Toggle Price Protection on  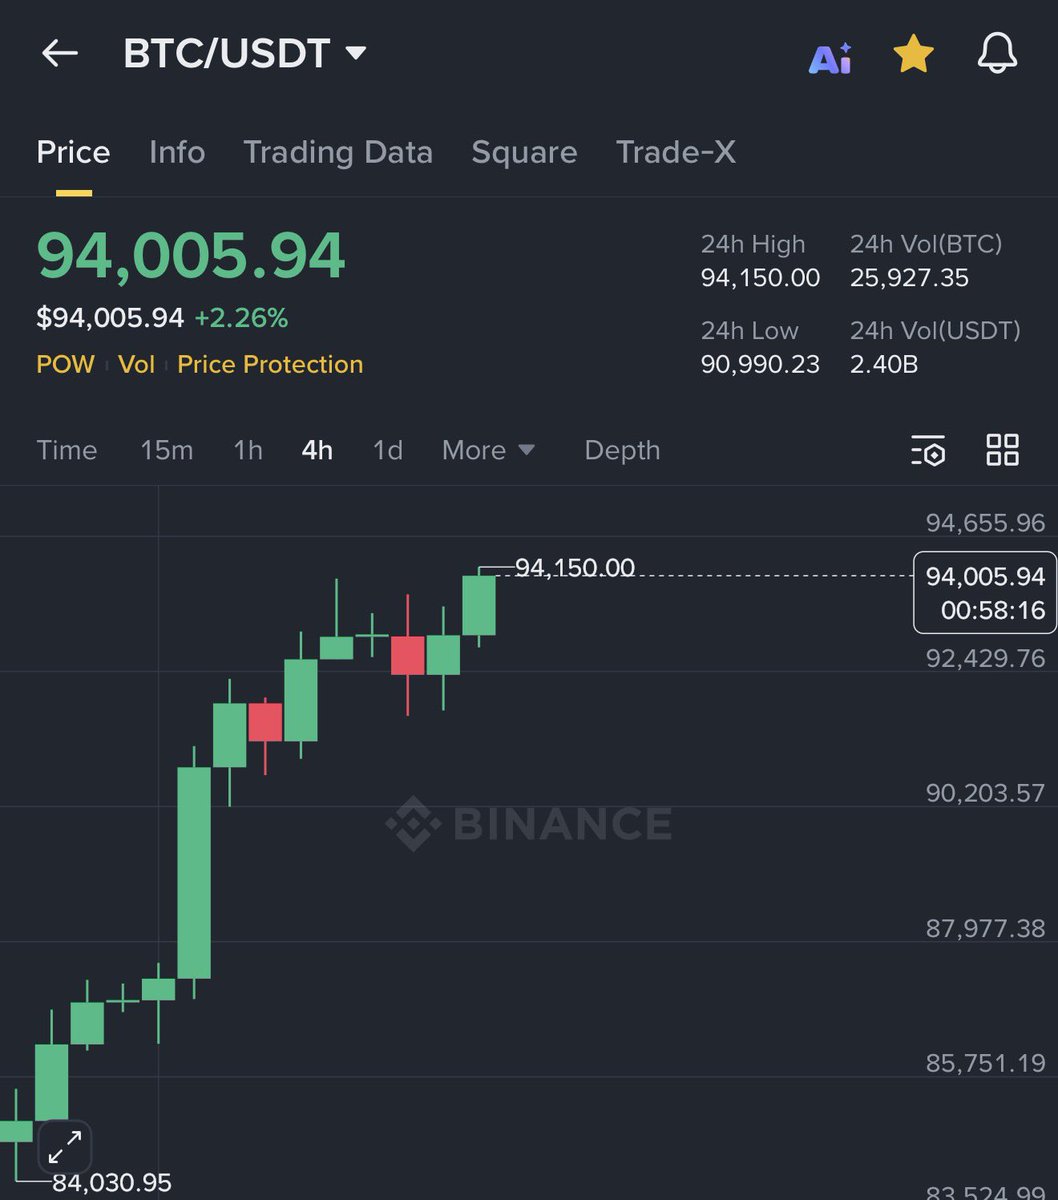269,364
